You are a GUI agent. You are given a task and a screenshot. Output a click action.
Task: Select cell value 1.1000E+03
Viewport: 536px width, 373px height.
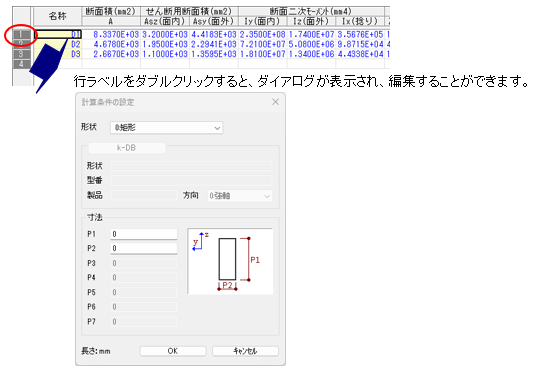click(165, 54)
